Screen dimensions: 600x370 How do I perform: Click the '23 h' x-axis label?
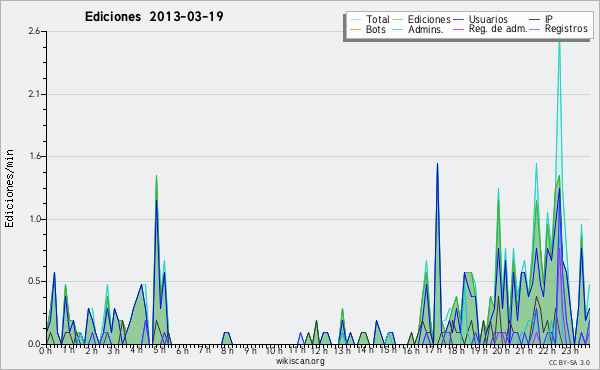click(x=570, y=351)
